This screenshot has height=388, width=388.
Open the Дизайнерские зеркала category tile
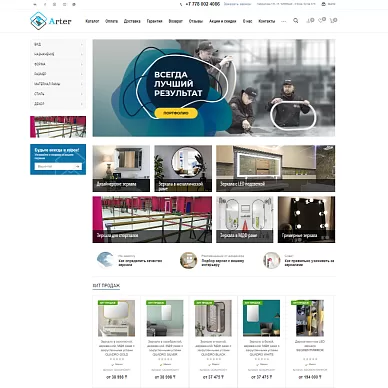point(121,168)
